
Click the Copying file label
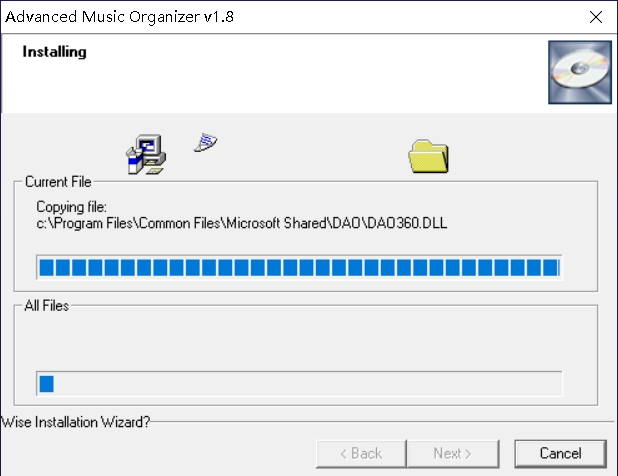tap(71, 207)
